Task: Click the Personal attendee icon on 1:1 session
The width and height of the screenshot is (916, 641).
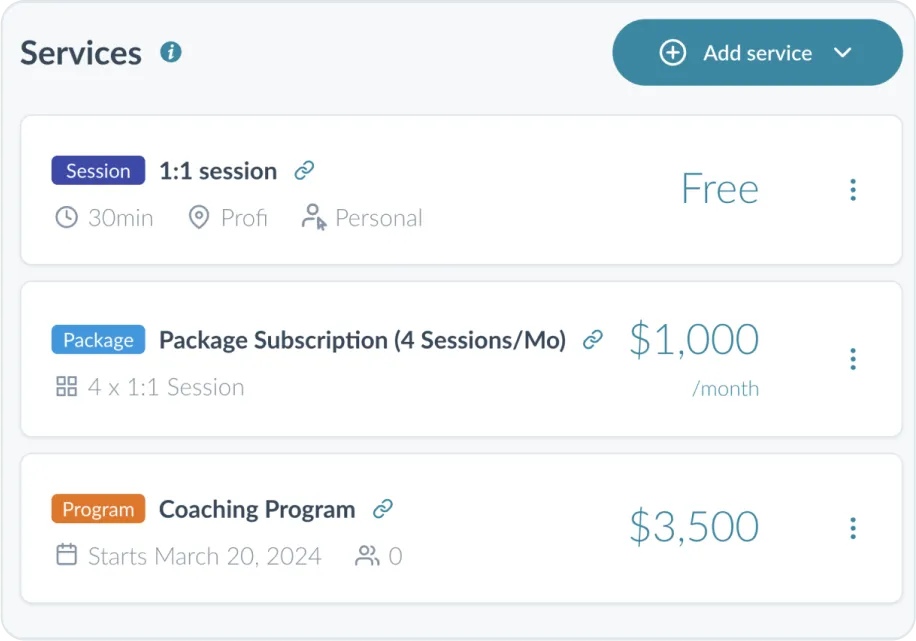Action: [x=313, y=217]
